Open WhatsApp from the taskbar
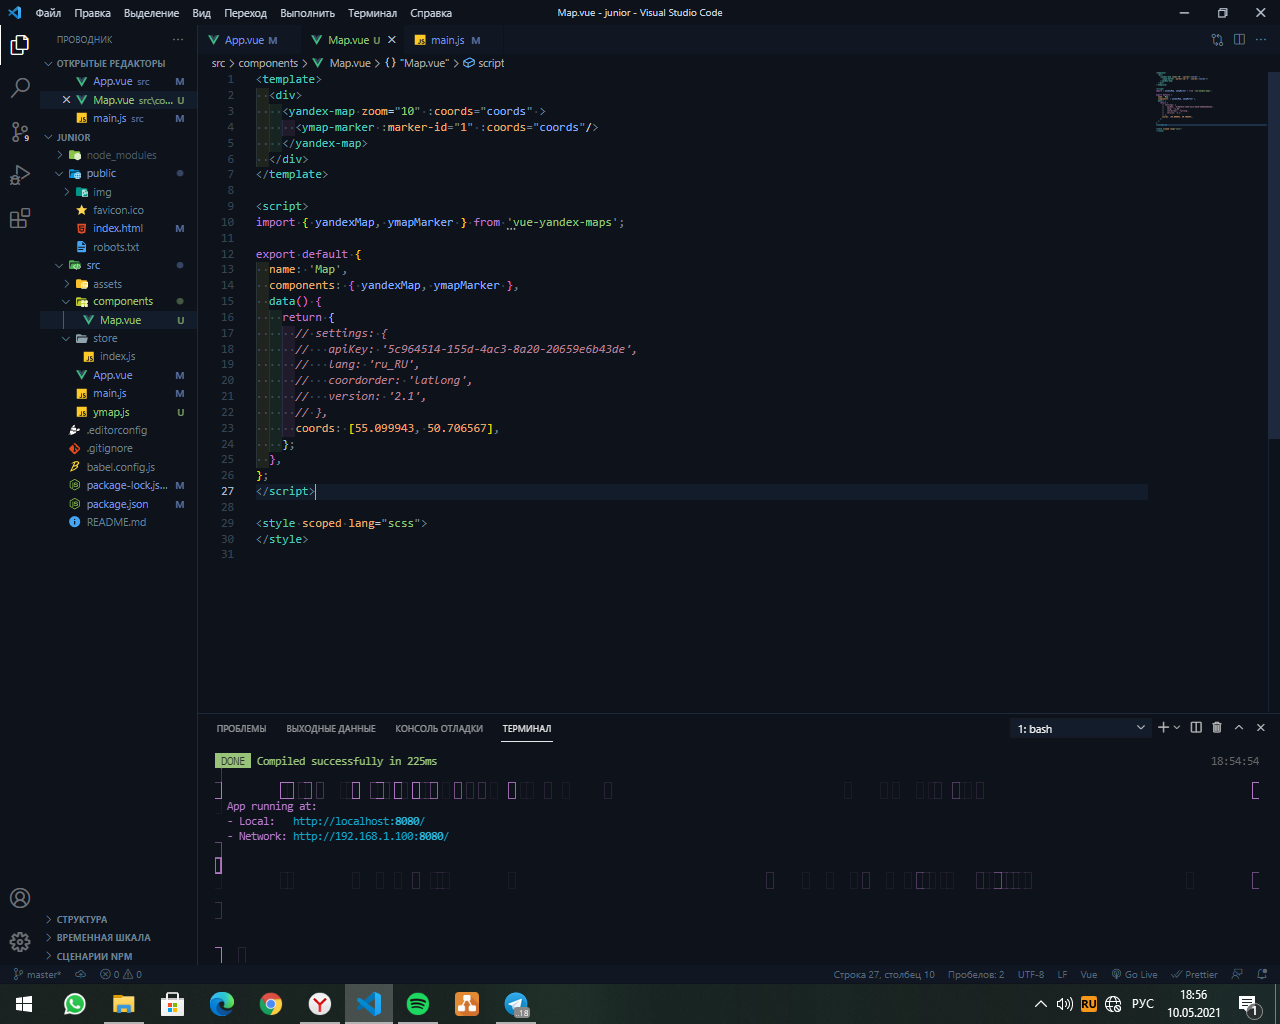Image resolution: width=1280 pixels, height=1024 pixels. point(75,1004)
